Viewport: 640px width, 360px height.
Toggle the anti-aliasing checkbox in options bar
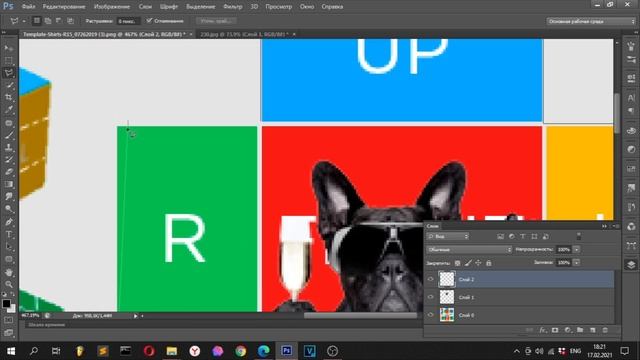149,21
